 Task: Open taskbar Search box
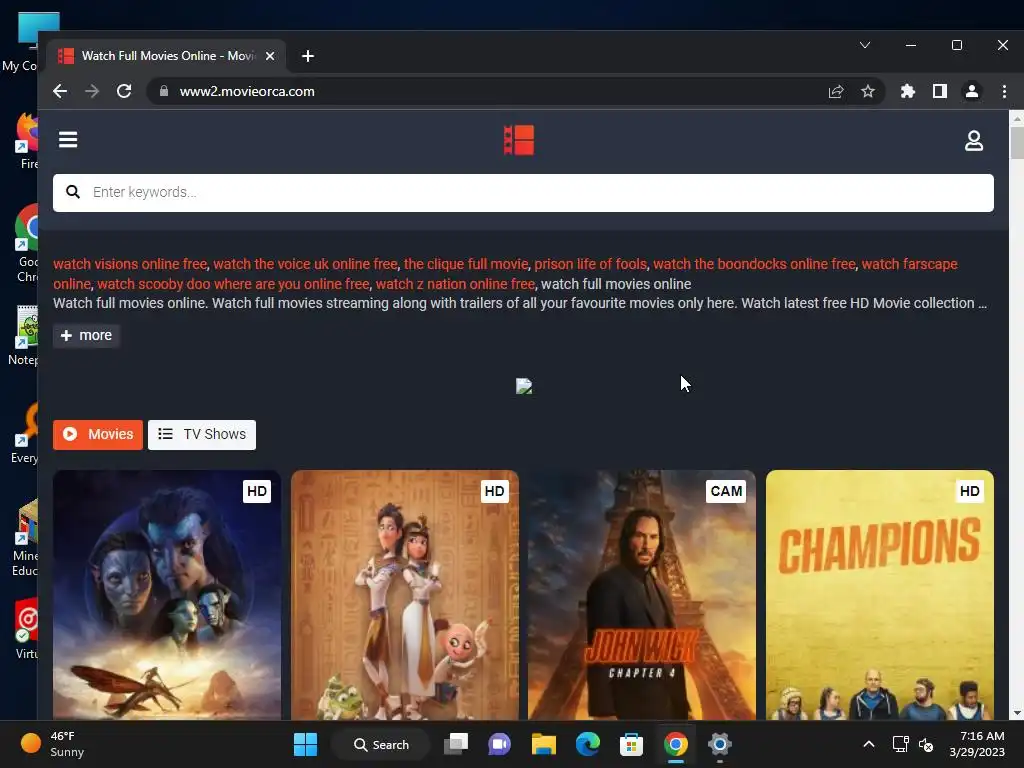pyautogui.click(x=381, y=744)
